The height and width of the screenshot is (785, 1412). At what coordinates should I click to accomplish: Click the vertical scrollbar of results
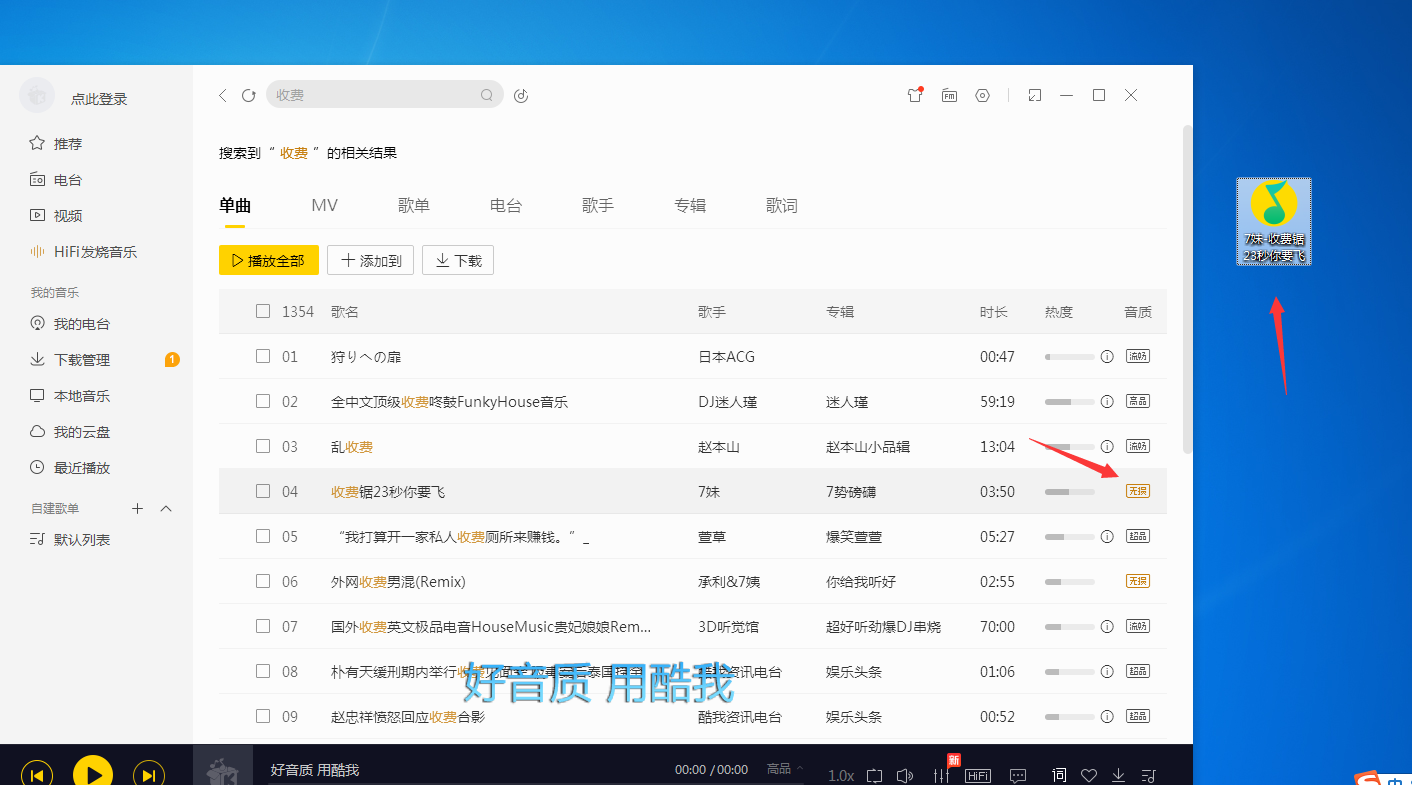pyautogui.click(x=1187, y=289)
